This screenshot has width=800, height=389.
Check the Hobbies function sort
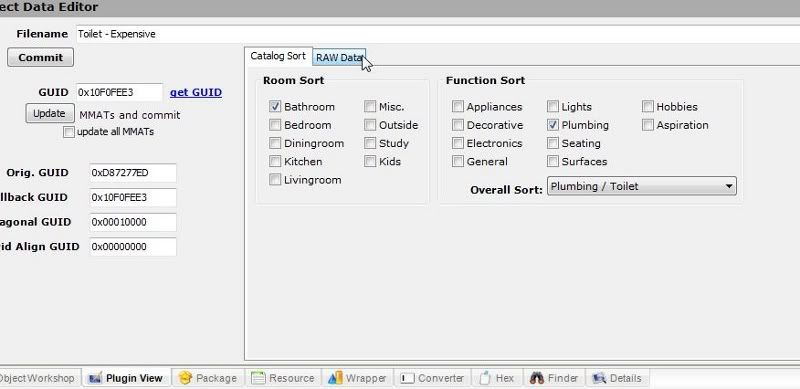pyautogui.click(x=647, y=106)
